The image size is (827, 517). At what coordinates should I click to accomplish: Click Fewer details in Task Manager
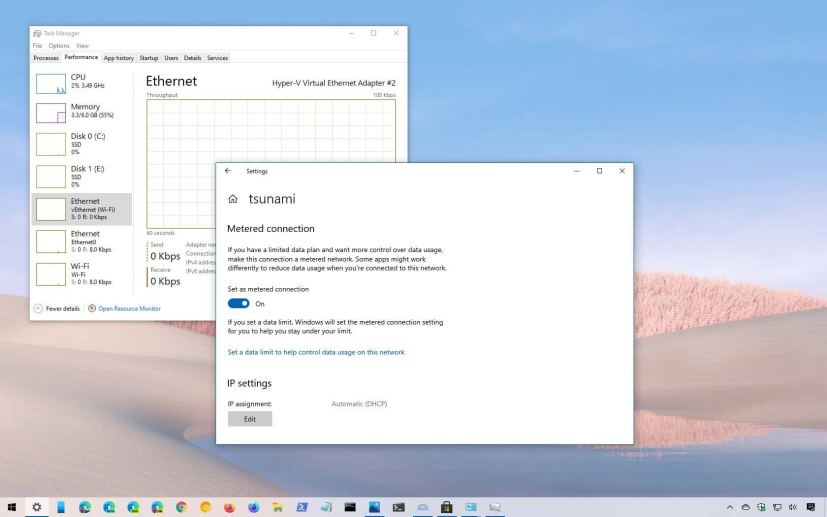coord(63,309)
